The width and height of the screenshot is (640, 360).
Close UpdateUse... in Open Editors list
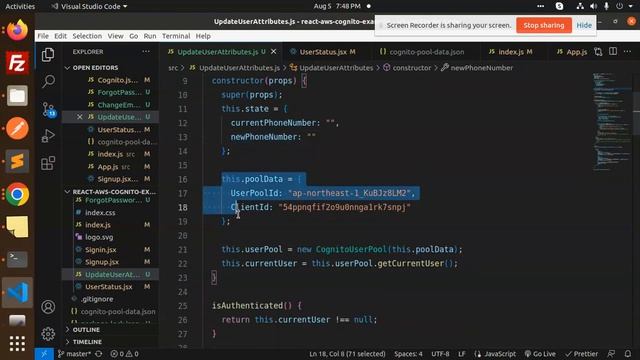80,117
